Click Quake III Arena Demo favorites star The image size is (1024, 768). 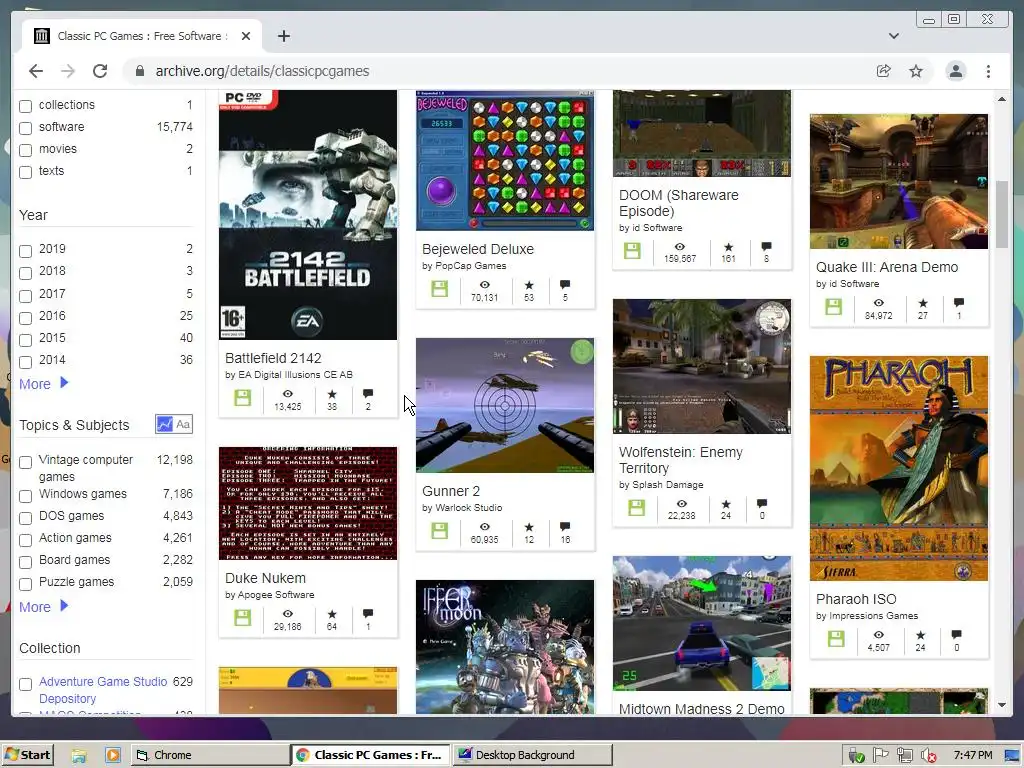pyautogui.click(x=923, y=303)
